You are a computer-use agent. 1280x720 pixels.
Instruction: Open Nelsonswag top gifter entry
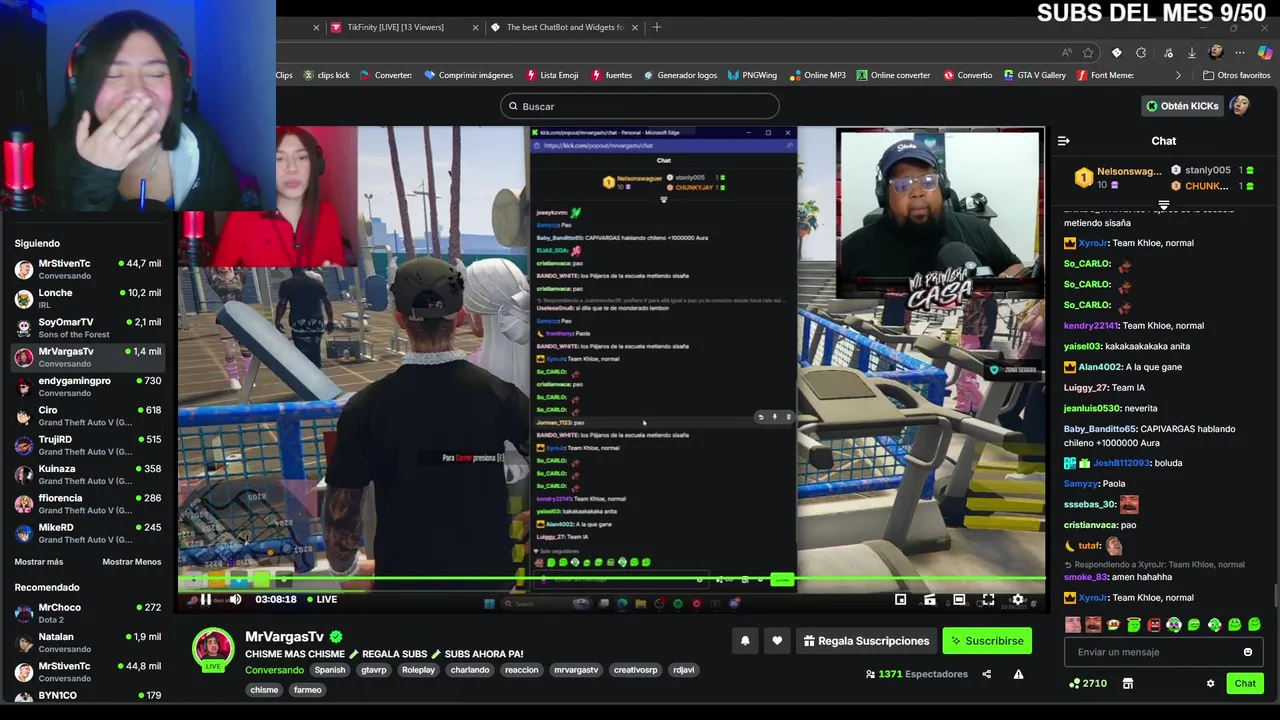[x=1119, y=177]
